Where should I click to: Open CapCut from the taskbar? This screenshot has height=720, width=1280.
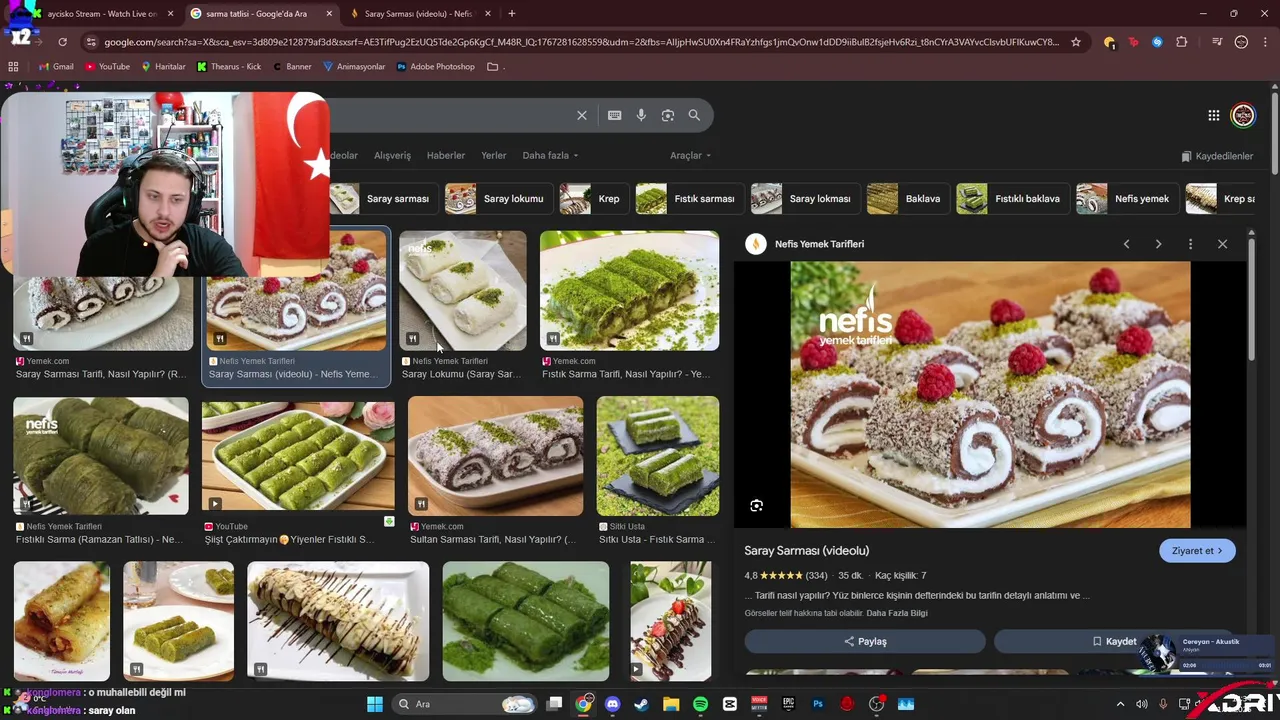pyautogui.click(x=730, y=704)
